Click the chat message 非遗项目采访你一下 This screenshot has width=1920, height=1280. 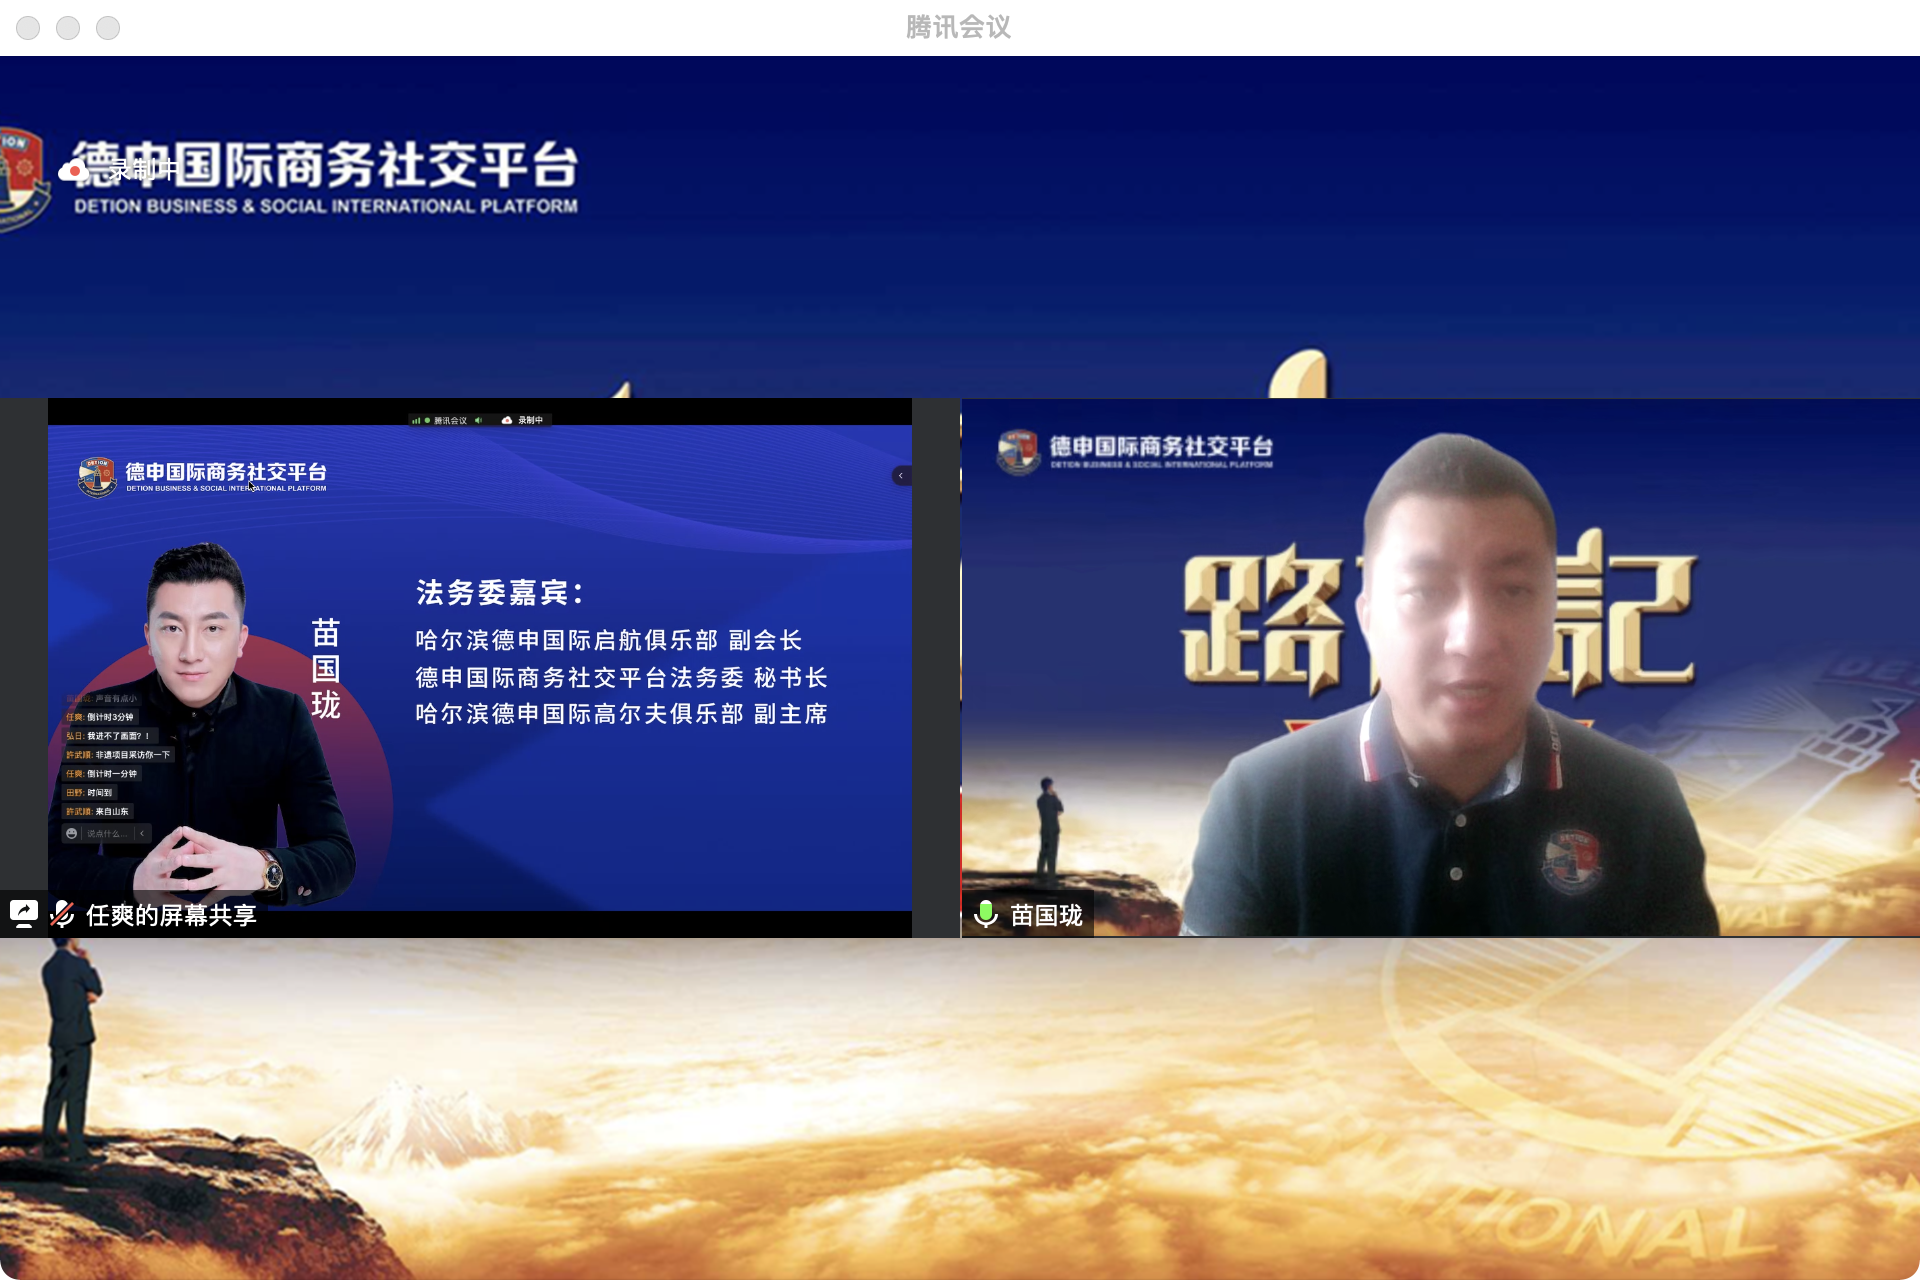click(x=118, y=755)
